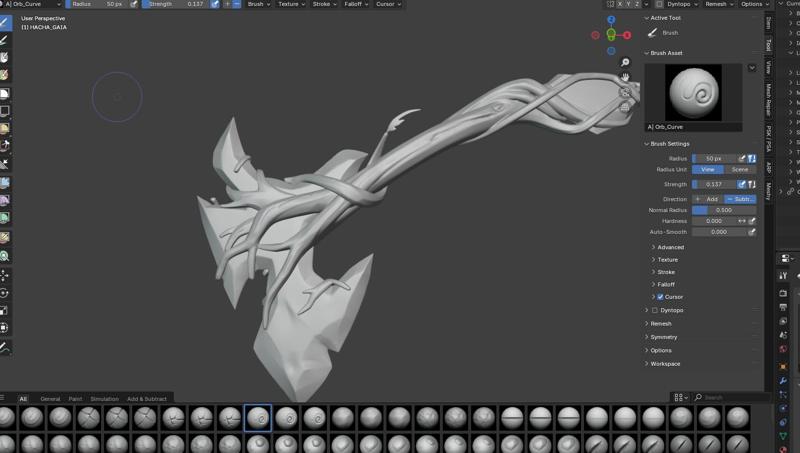Enable the Dyntopo checkbox in sidebar
Viewport: 800px width, 453px height.
tap(655, 310)
